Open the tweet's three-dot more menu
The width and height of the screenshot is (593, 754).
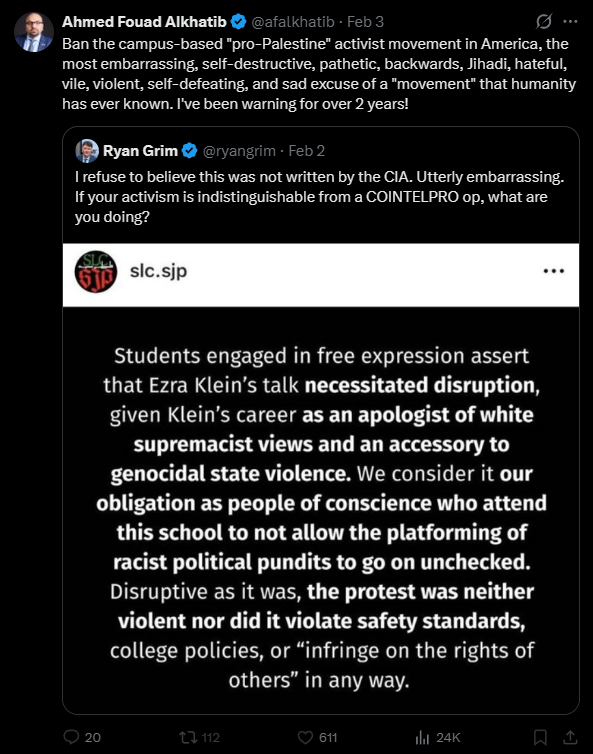(570, 21)
